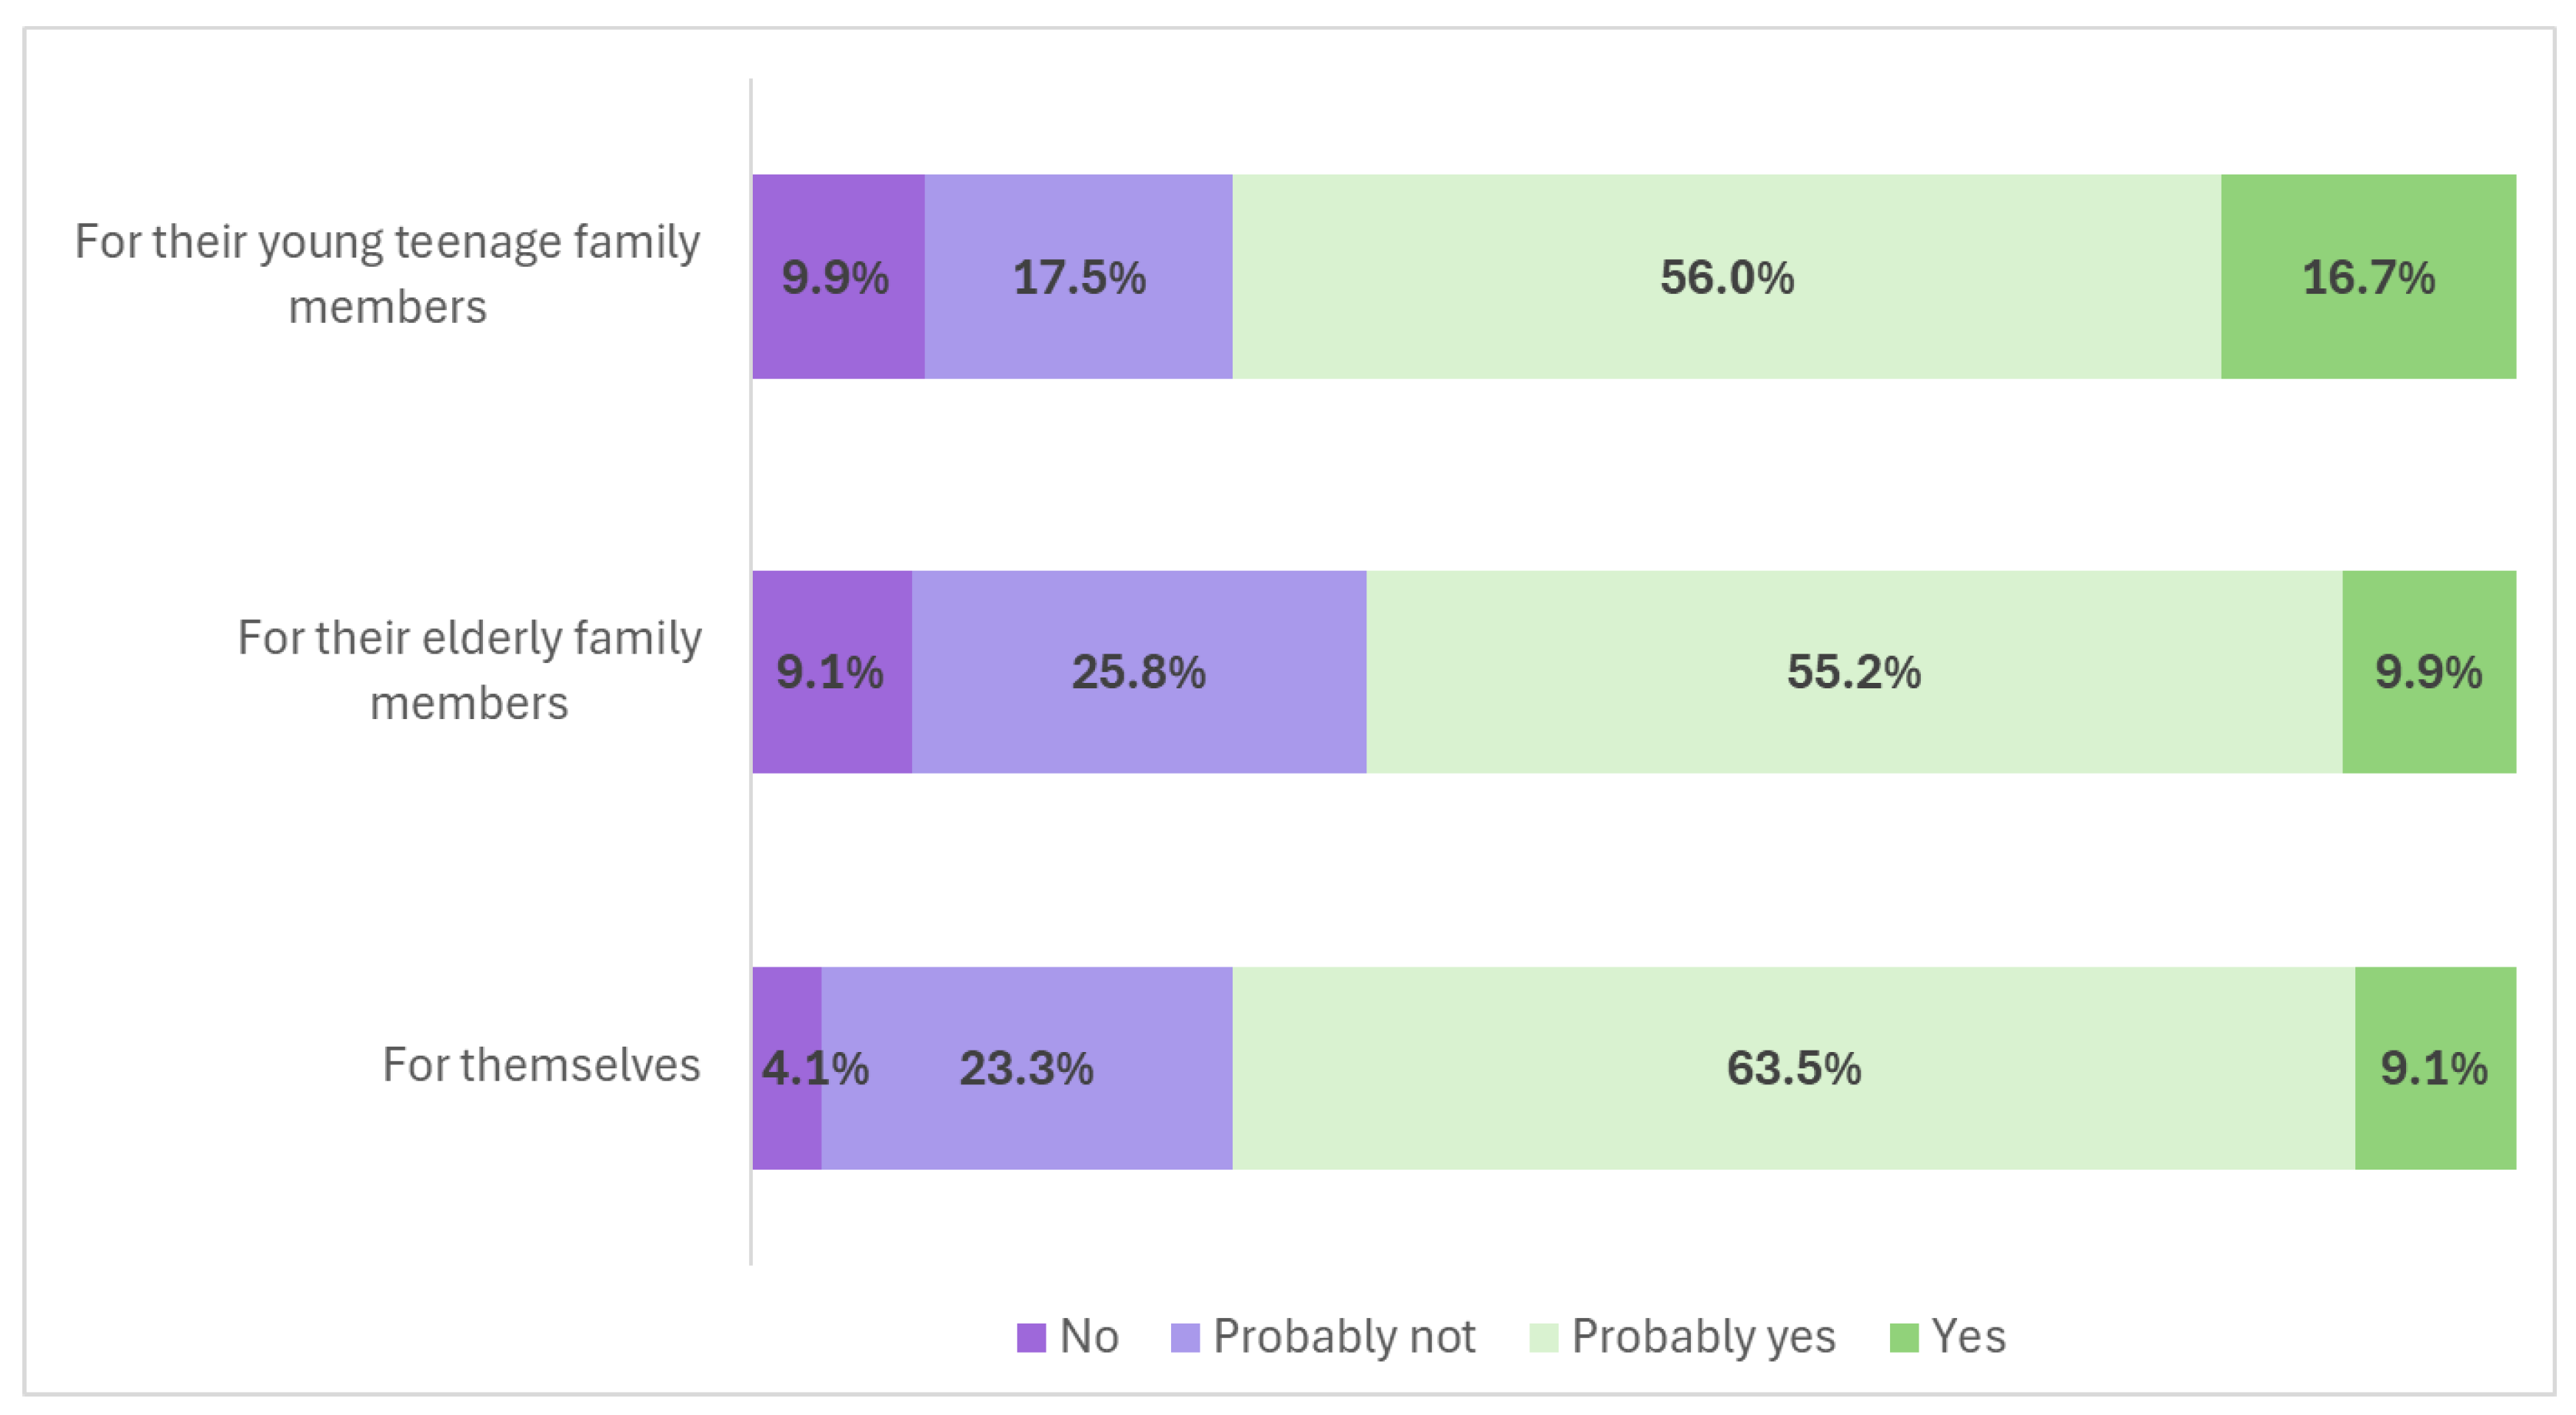Click the 9.1% No segment for elderly family
Screen dimensions: 2576x1415
click(831, 672)
